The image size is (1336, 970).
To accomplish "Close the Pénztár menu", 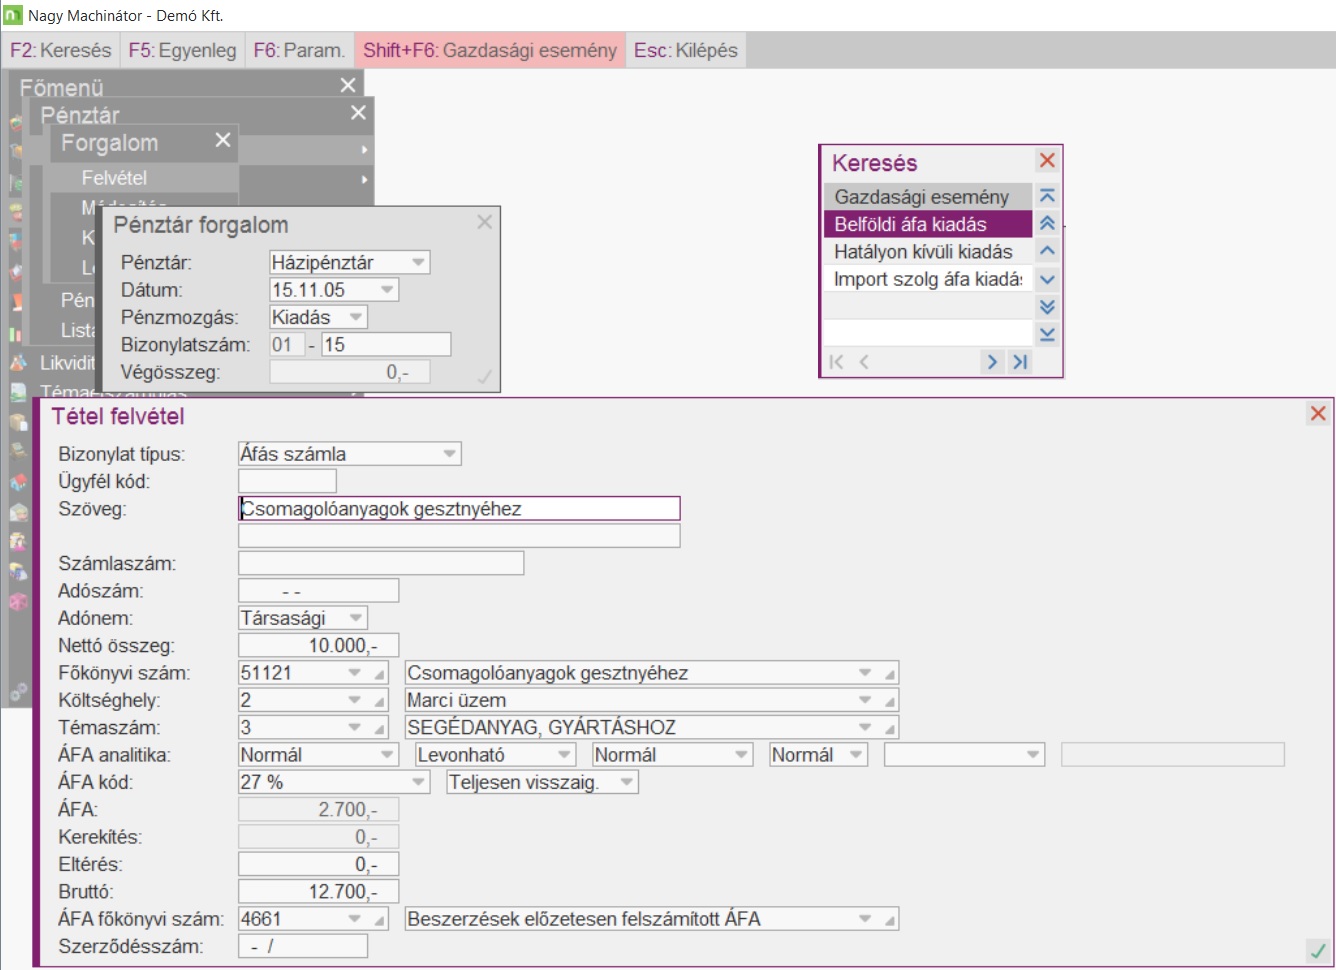I will [358, 113].
